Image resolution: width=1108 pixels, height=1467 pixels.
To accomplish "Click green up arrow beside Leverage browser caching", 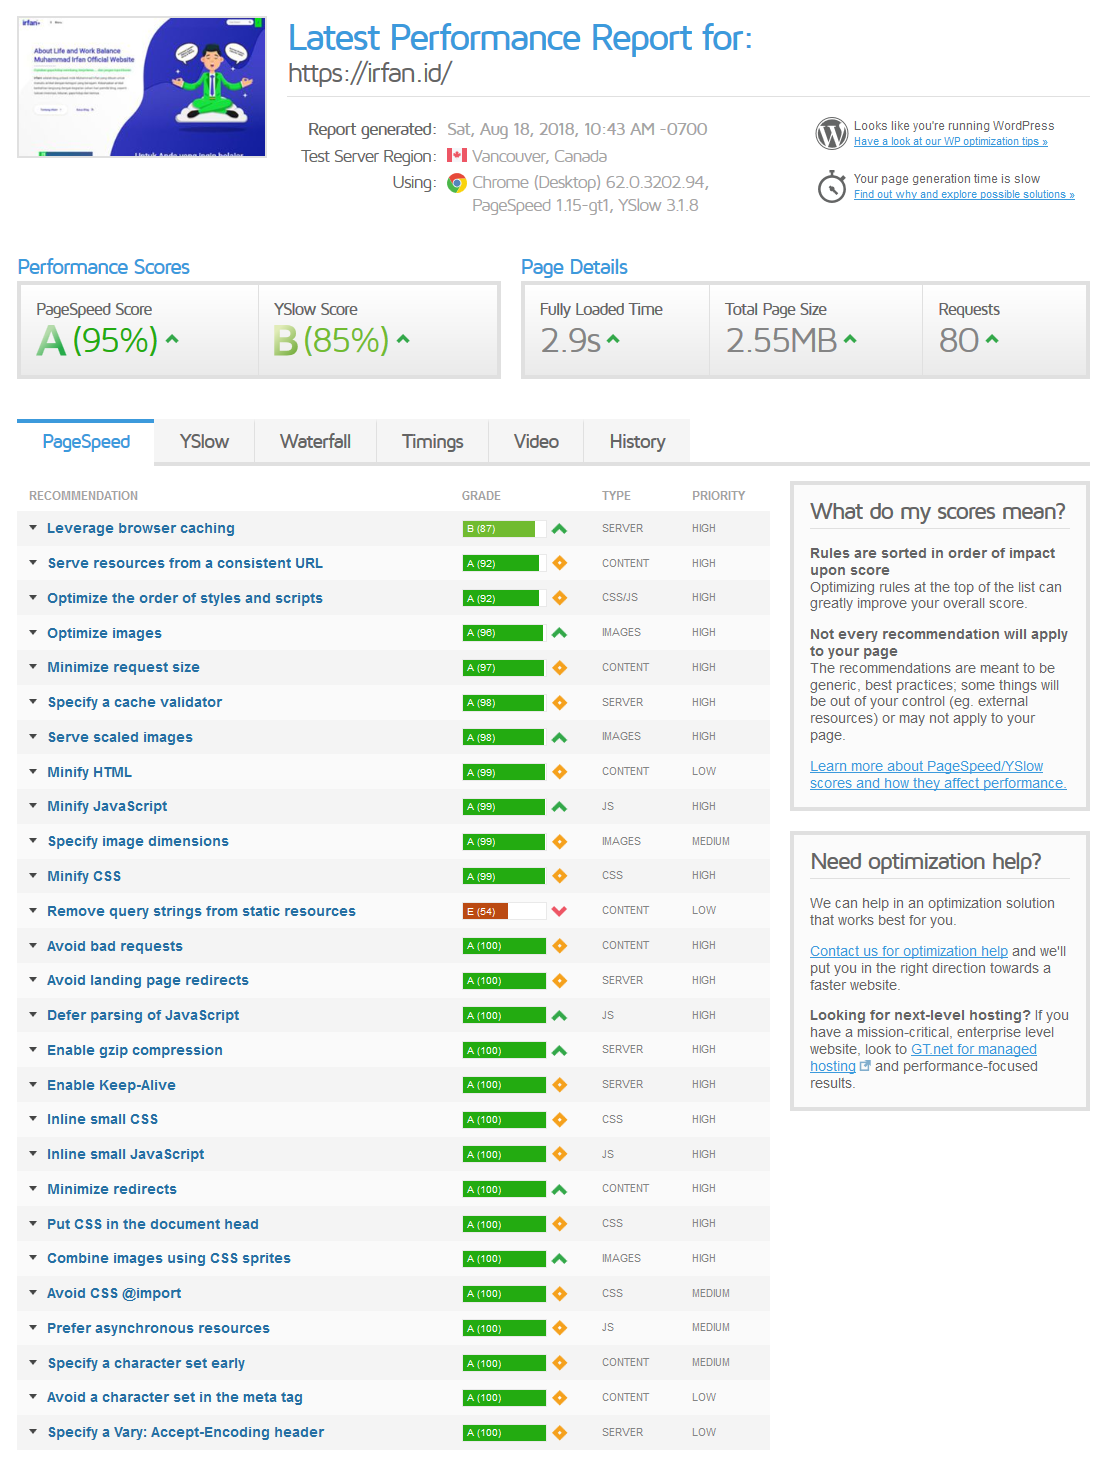I will tap(559, 529).
